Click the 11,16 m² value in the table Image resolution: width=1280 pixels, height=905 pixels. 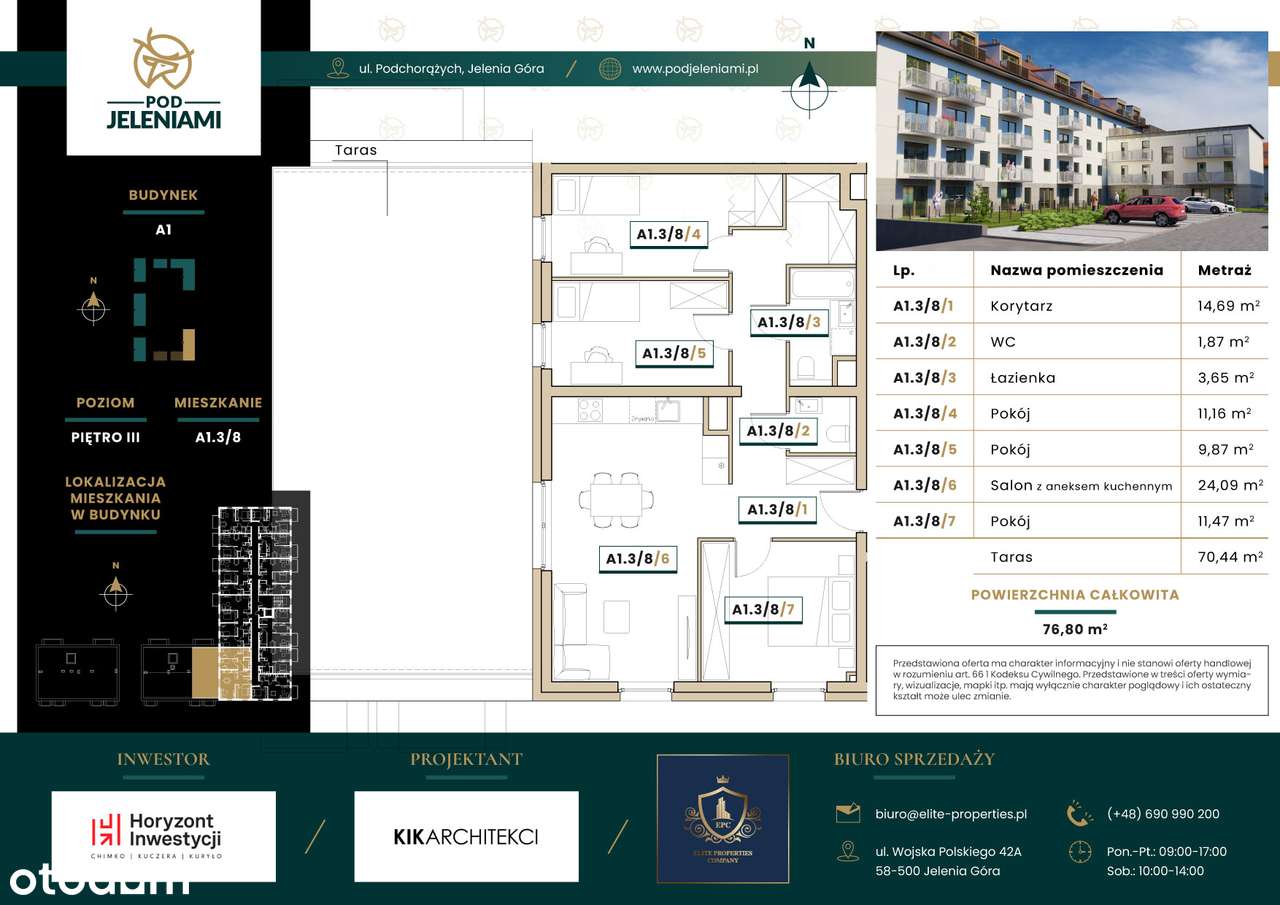point(1226,413)
